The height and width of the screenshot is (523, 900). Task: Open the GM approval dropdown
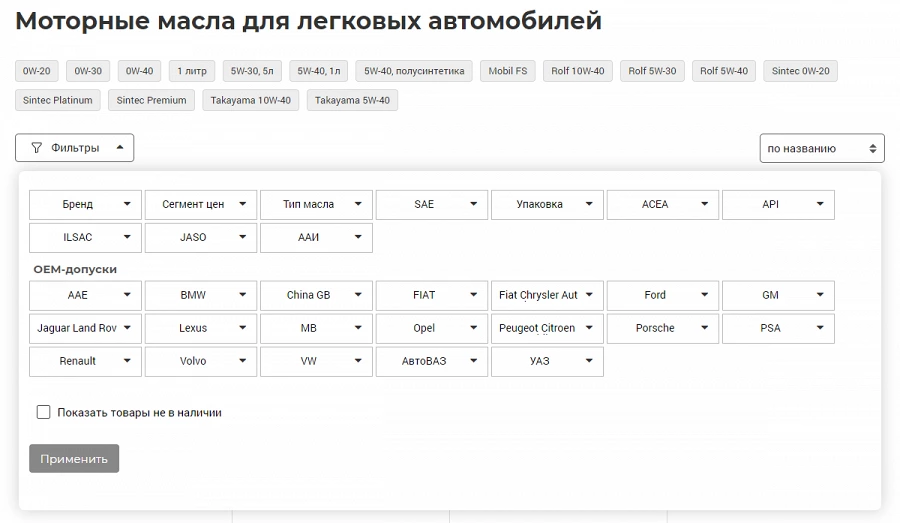[778, 295]
